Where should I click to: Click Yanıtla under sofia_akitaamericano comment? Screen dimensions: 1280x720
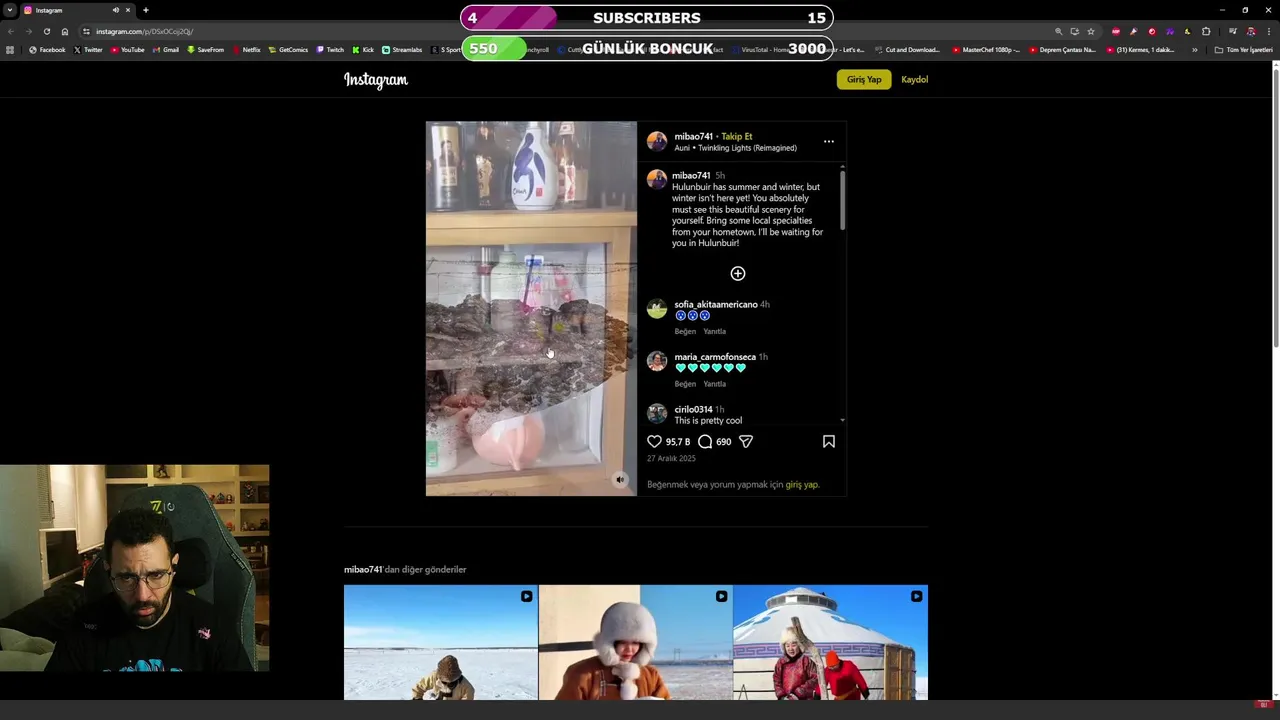[714, 331]
